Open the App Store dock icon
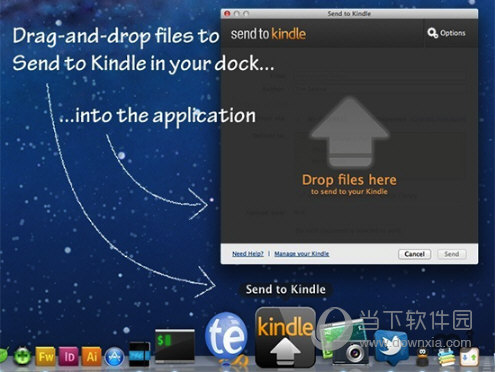496x372 pixels. click(x=114, y=357)
